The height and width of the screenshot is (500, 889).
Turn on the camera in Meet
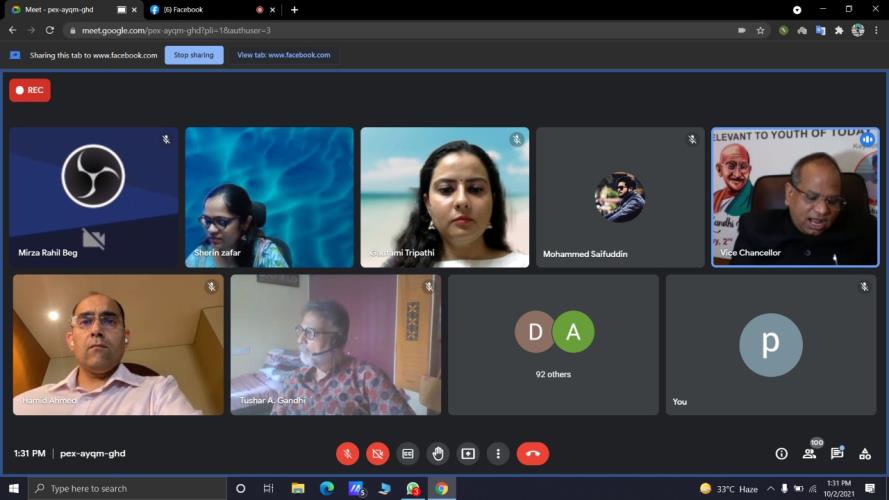coord(377,453)
